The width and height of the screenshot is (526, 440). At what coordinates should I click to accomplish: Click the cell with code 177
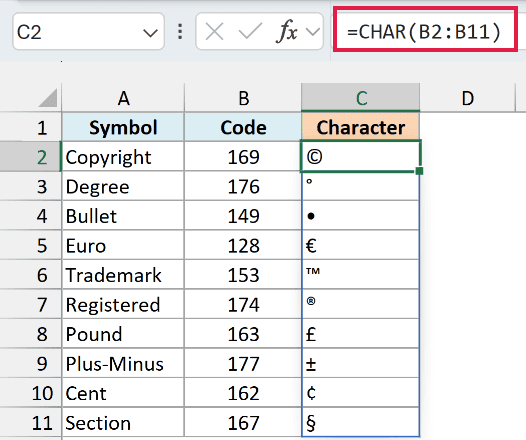click(x=243, y=364)
